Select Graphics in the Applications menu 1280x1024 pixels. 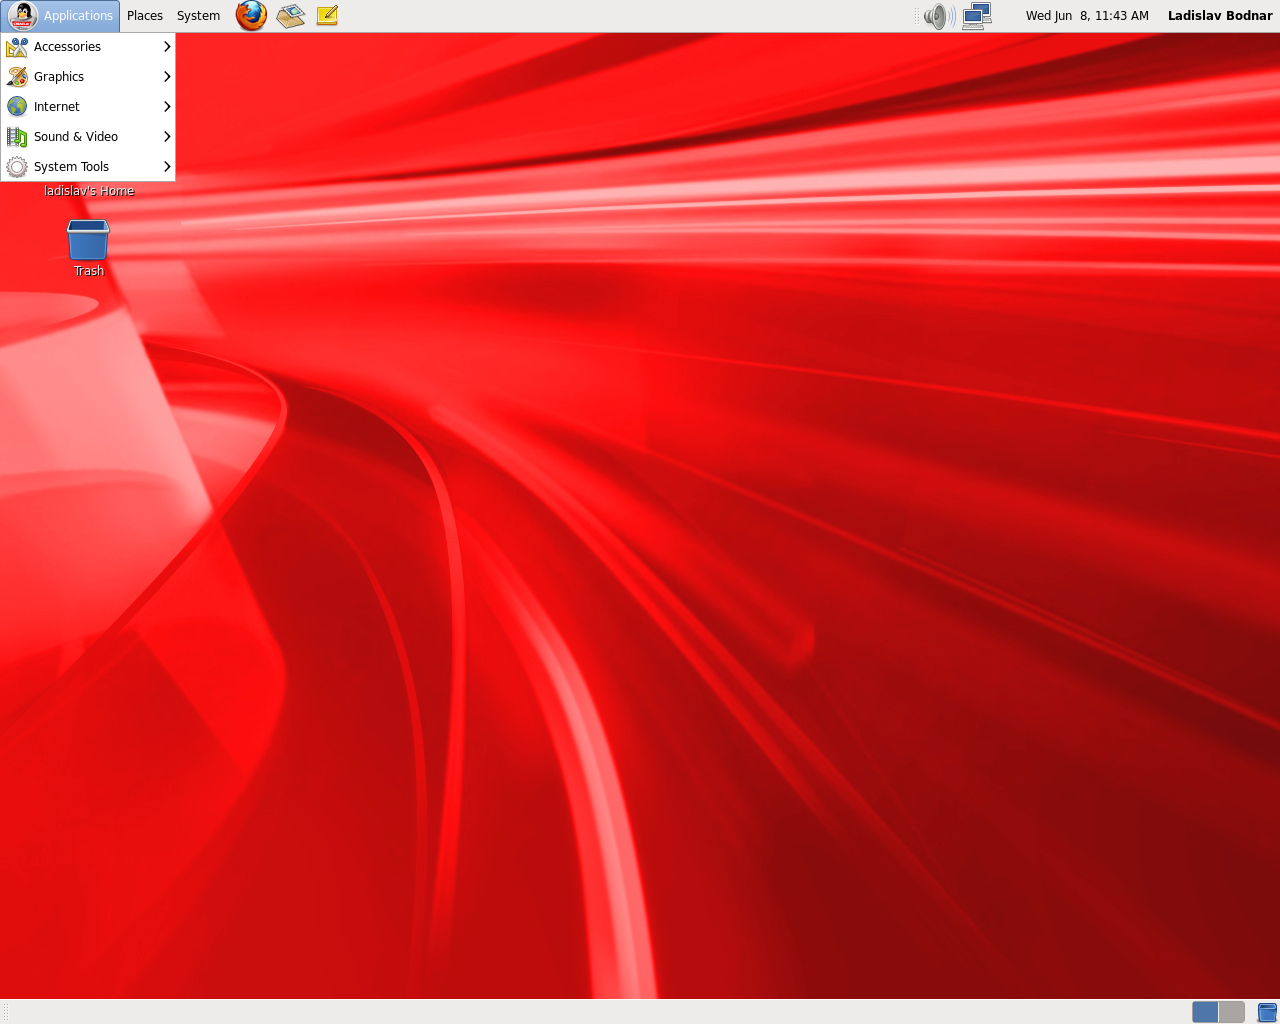[59, 76]
